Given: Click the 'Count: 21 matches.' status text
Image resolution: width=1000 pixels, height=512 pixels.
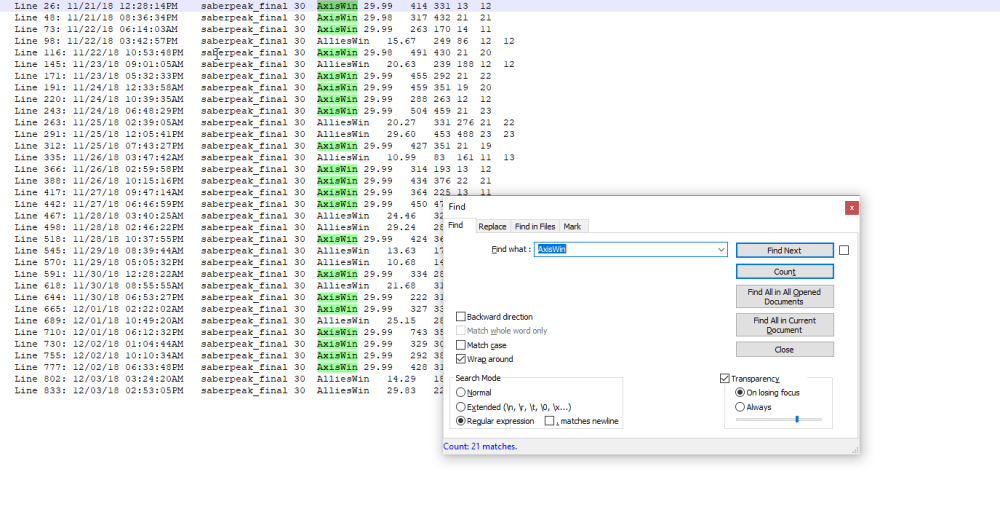Looking at the screenshot, I should tap(480, 446).
